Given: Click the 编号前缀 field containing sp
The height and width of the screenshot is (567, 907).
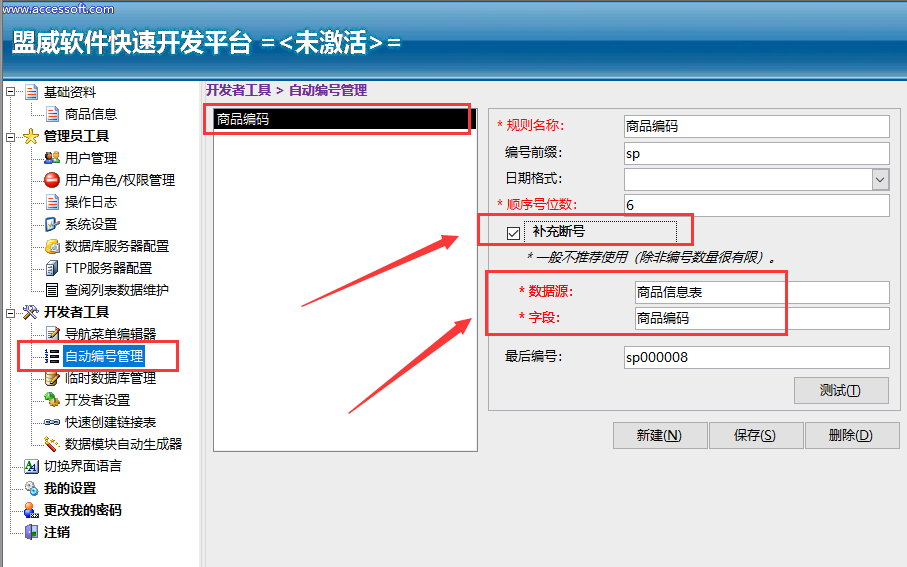Looking at the screenshot, I should (x=757, y=153).
